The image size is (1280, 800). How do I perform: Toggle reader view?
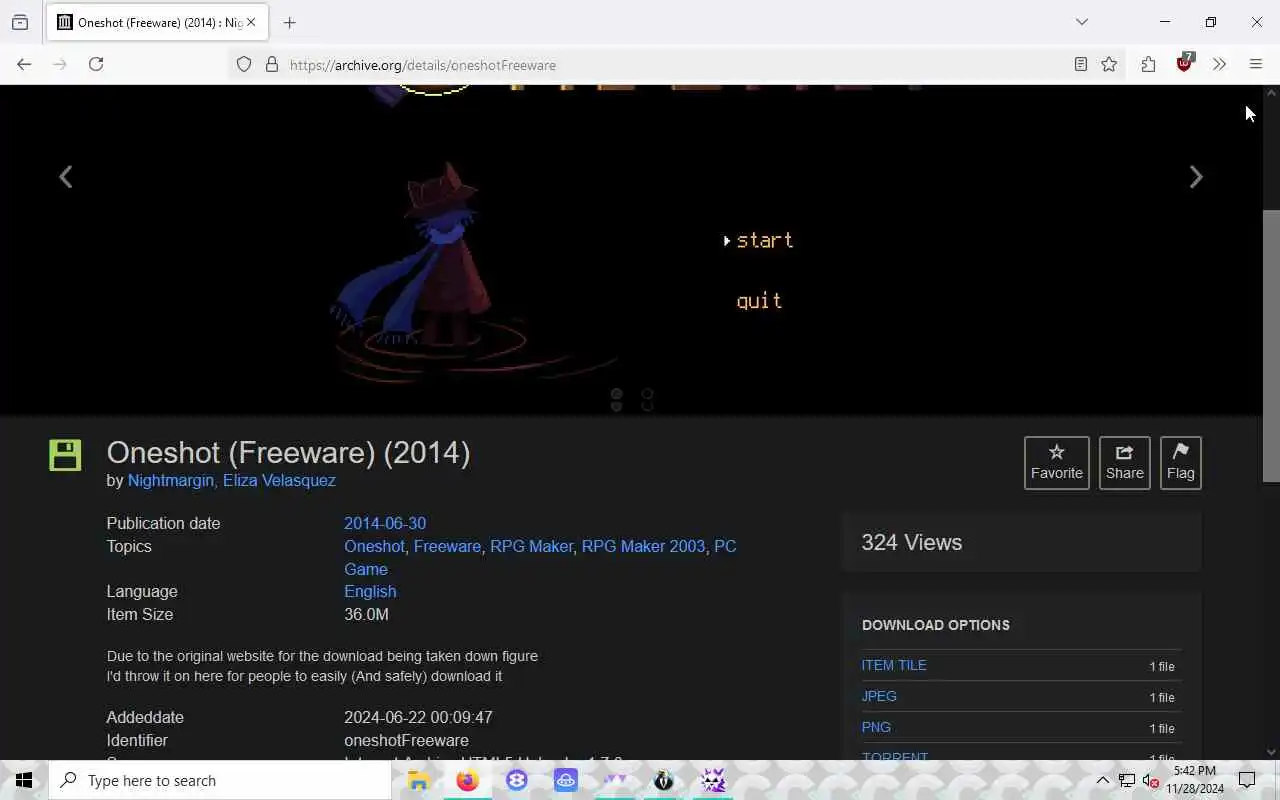[x=1081, y=64]
